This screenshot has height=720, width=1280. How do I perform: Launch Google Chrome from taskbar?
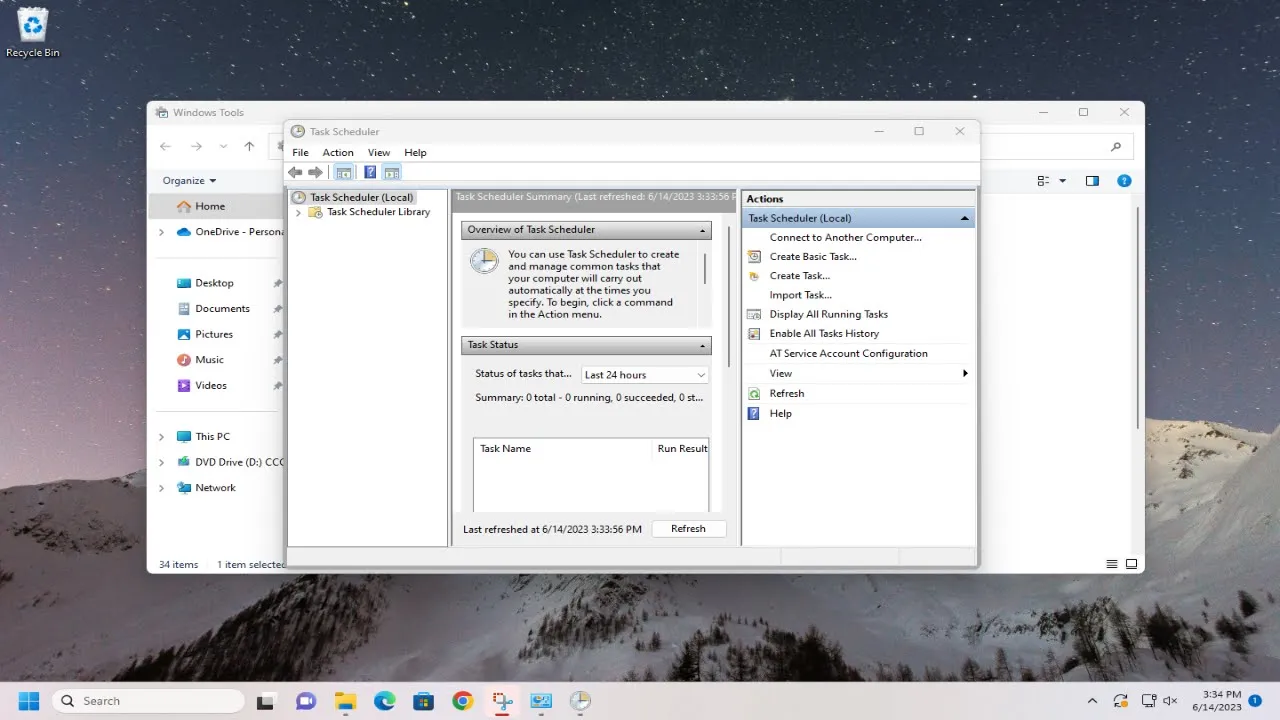462,701
